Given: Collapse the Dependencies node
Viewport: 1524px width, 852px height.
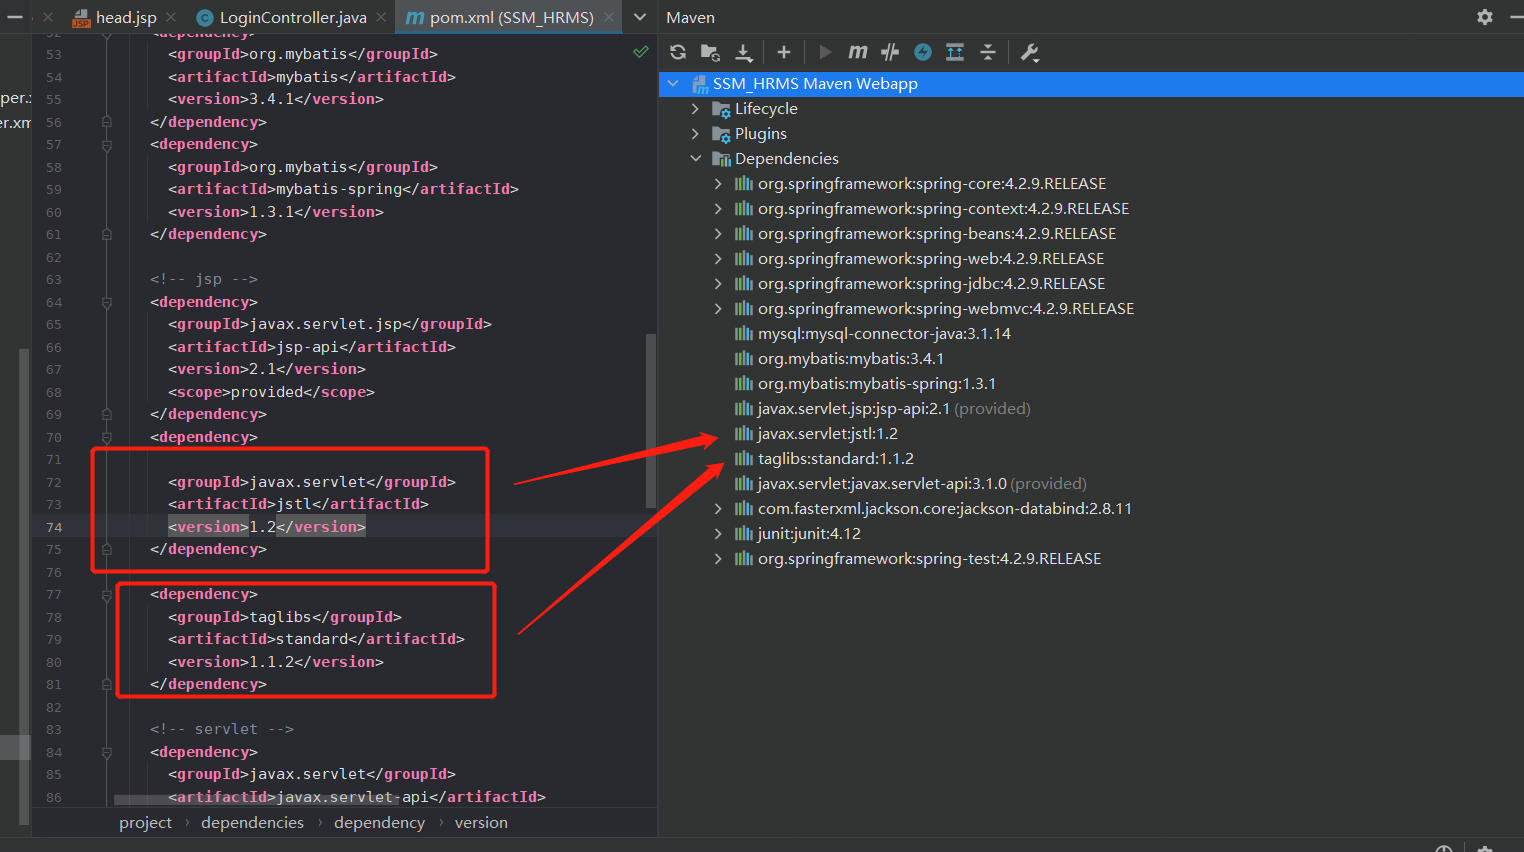Looking at the screenshot, I should [x=696, y=158].
